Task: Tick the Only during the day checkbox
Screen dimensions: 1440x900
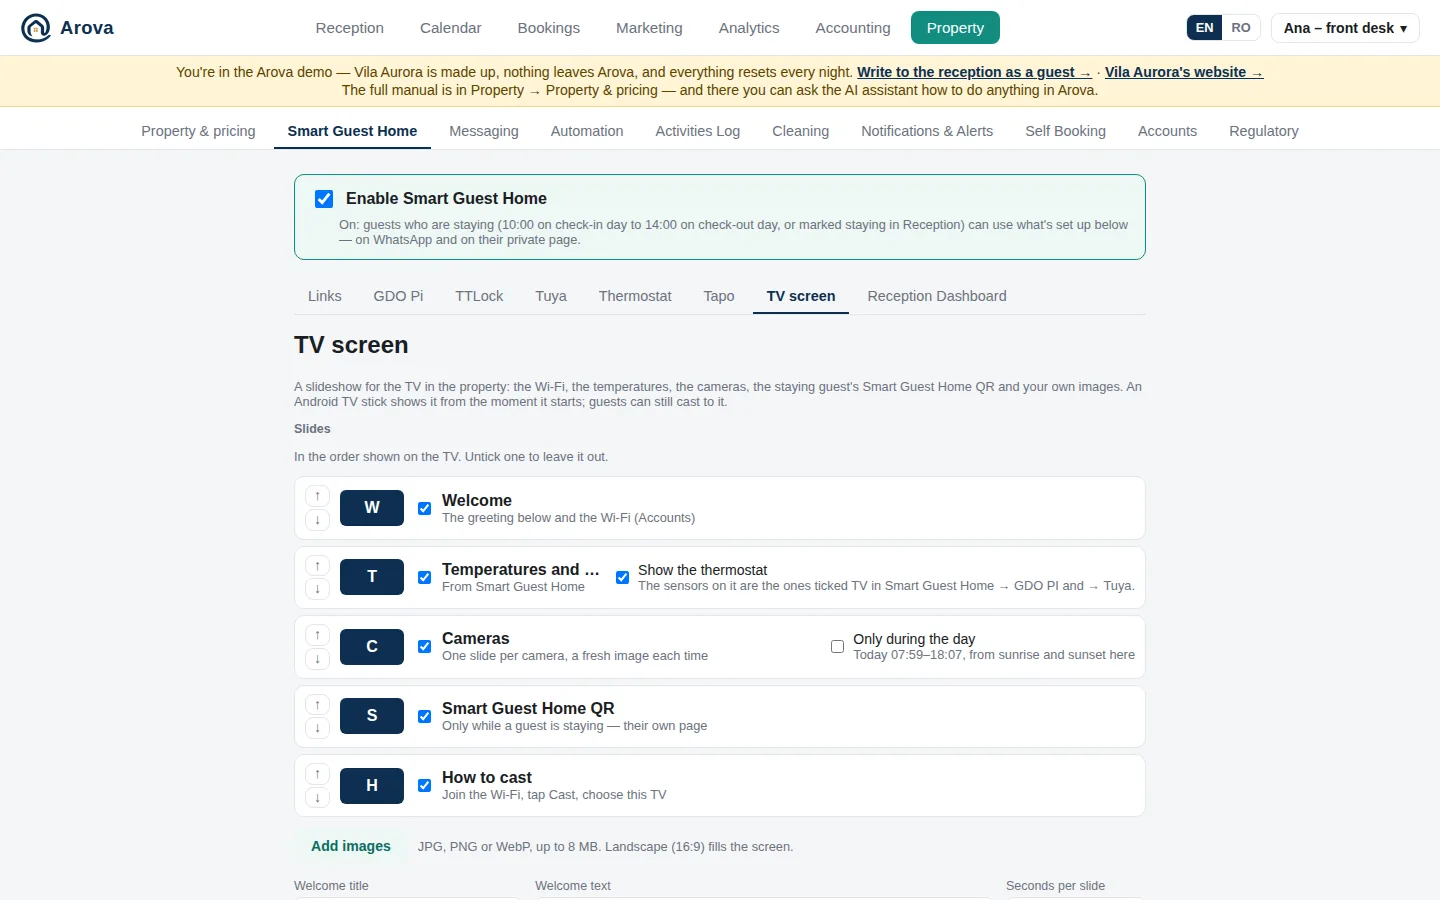Action: tap(838, 647)
